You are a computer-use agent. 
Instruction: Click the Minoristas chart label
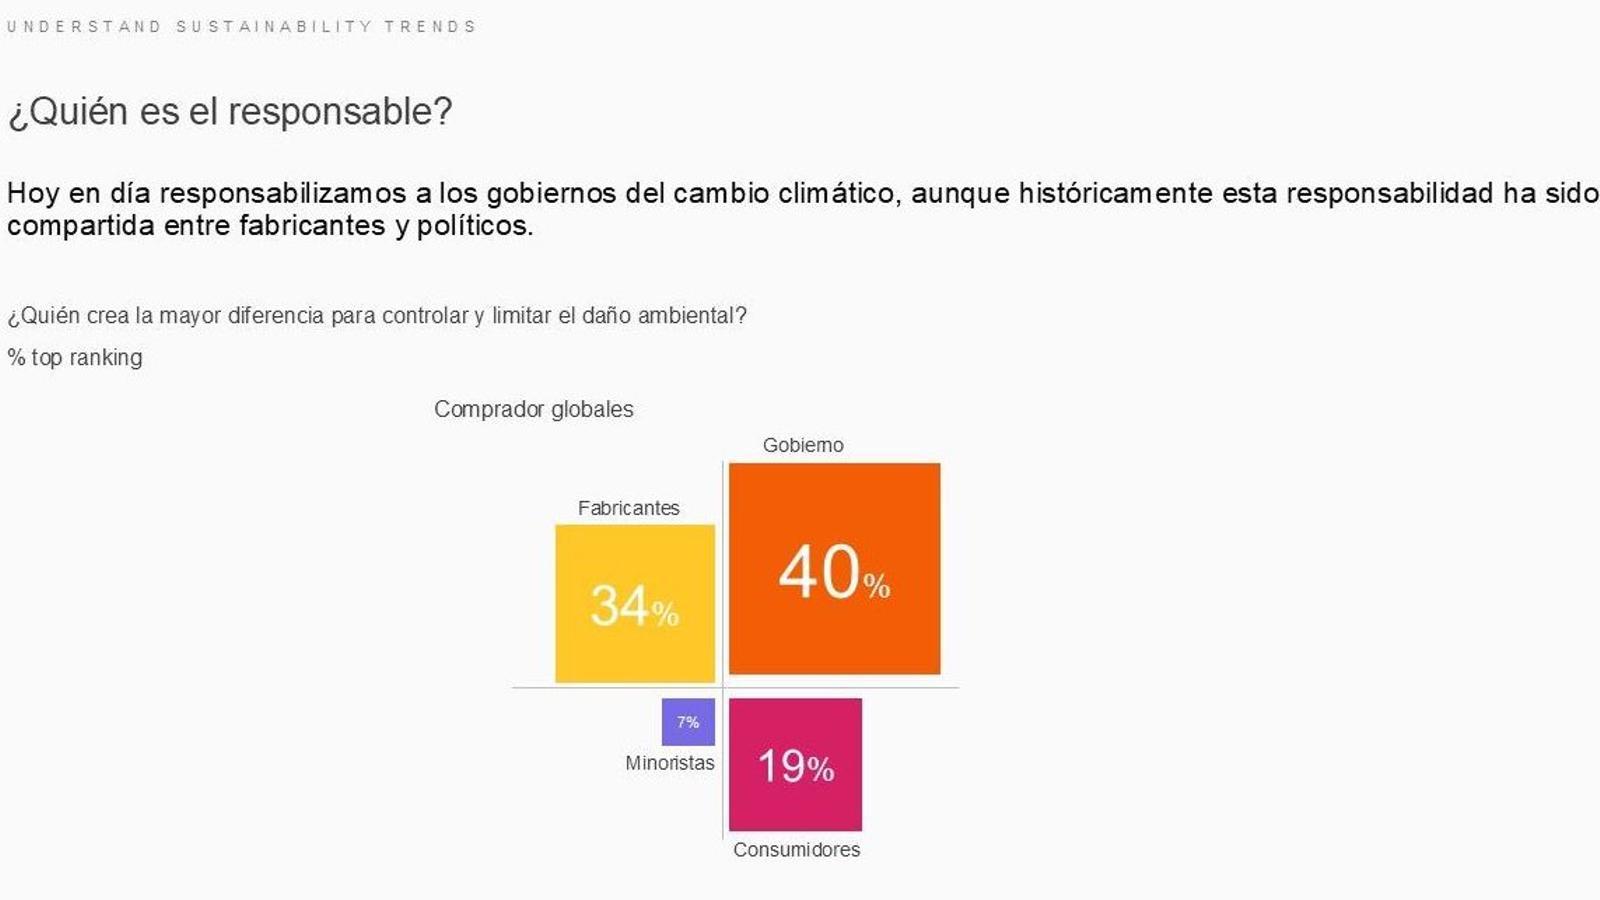tap(669, 763)
